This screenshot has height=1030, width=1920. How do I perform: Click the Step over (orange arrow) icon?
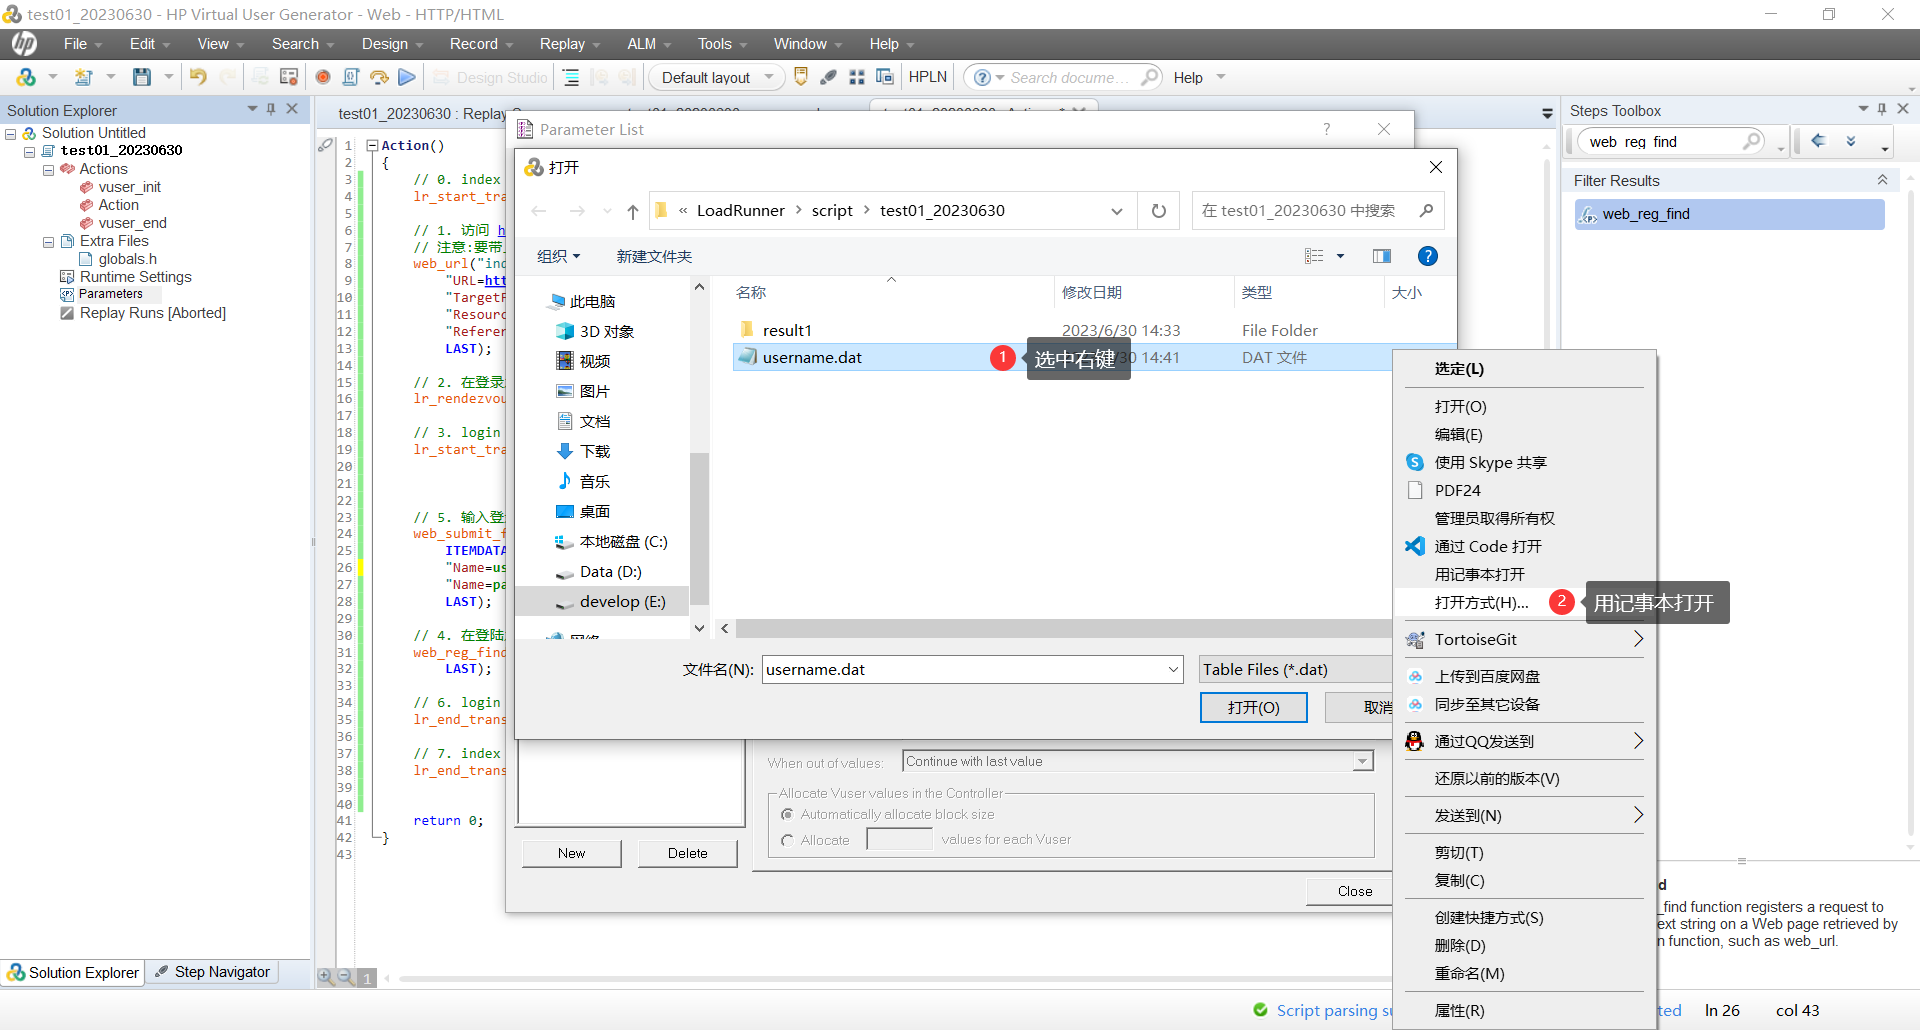click(379, 77)
